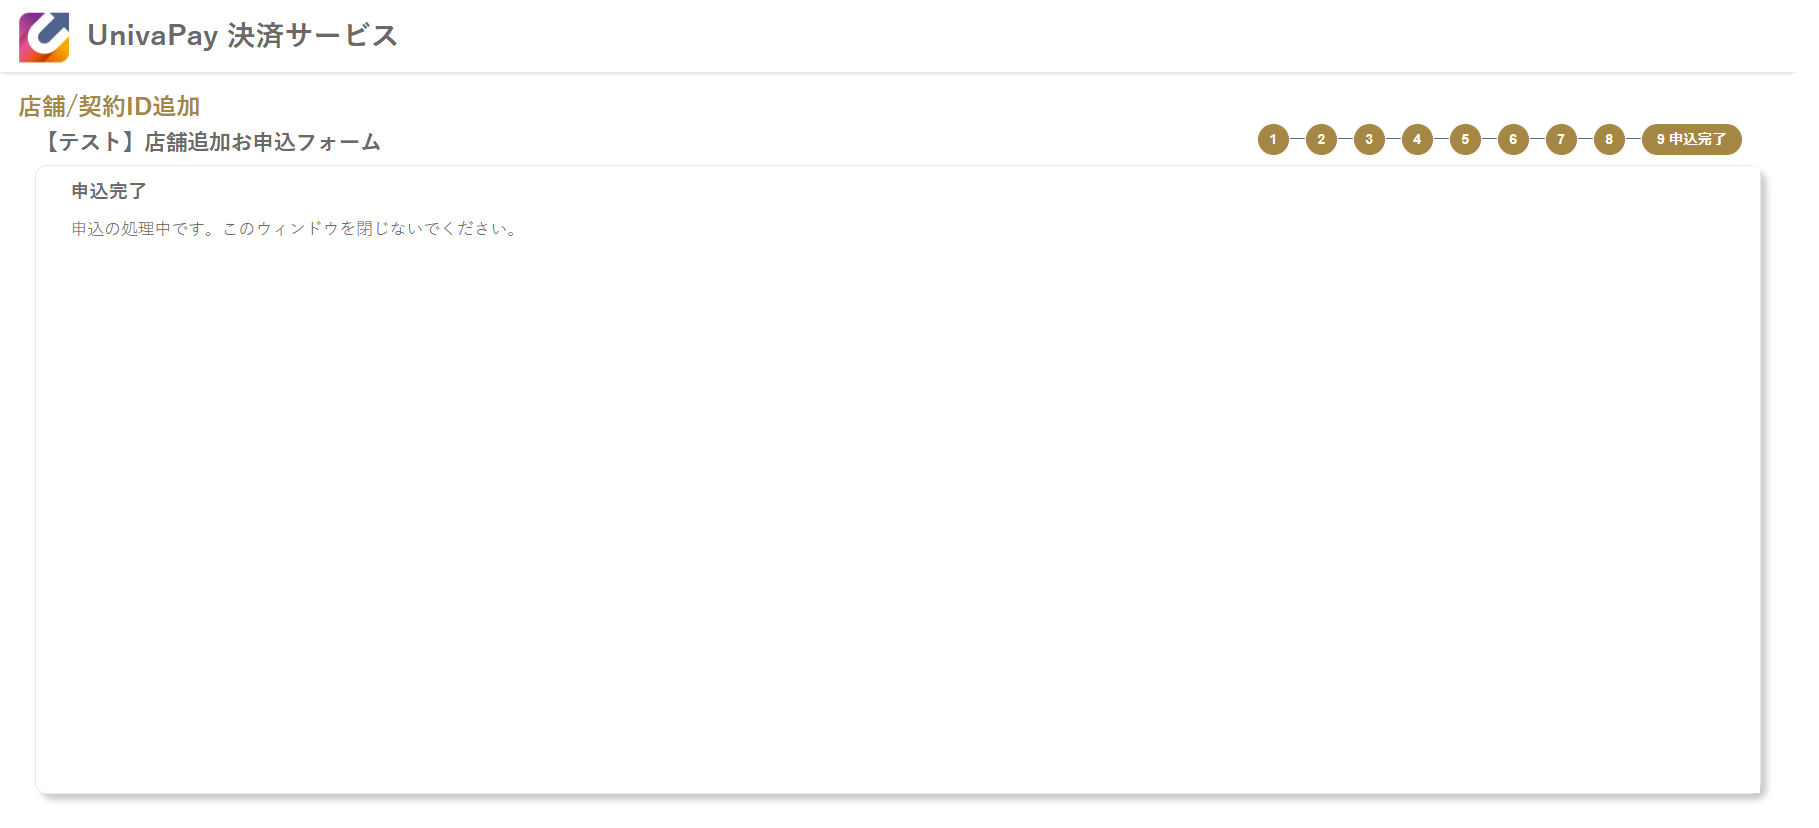
Task: Go to step 3 in the stepper
Action: tap(1369, 139)
